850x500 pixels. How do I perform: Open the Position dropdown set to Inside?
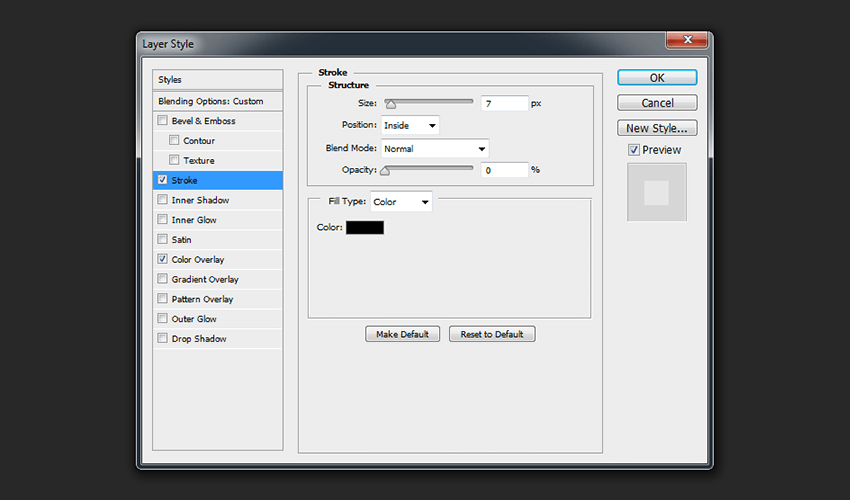point(410,125)
